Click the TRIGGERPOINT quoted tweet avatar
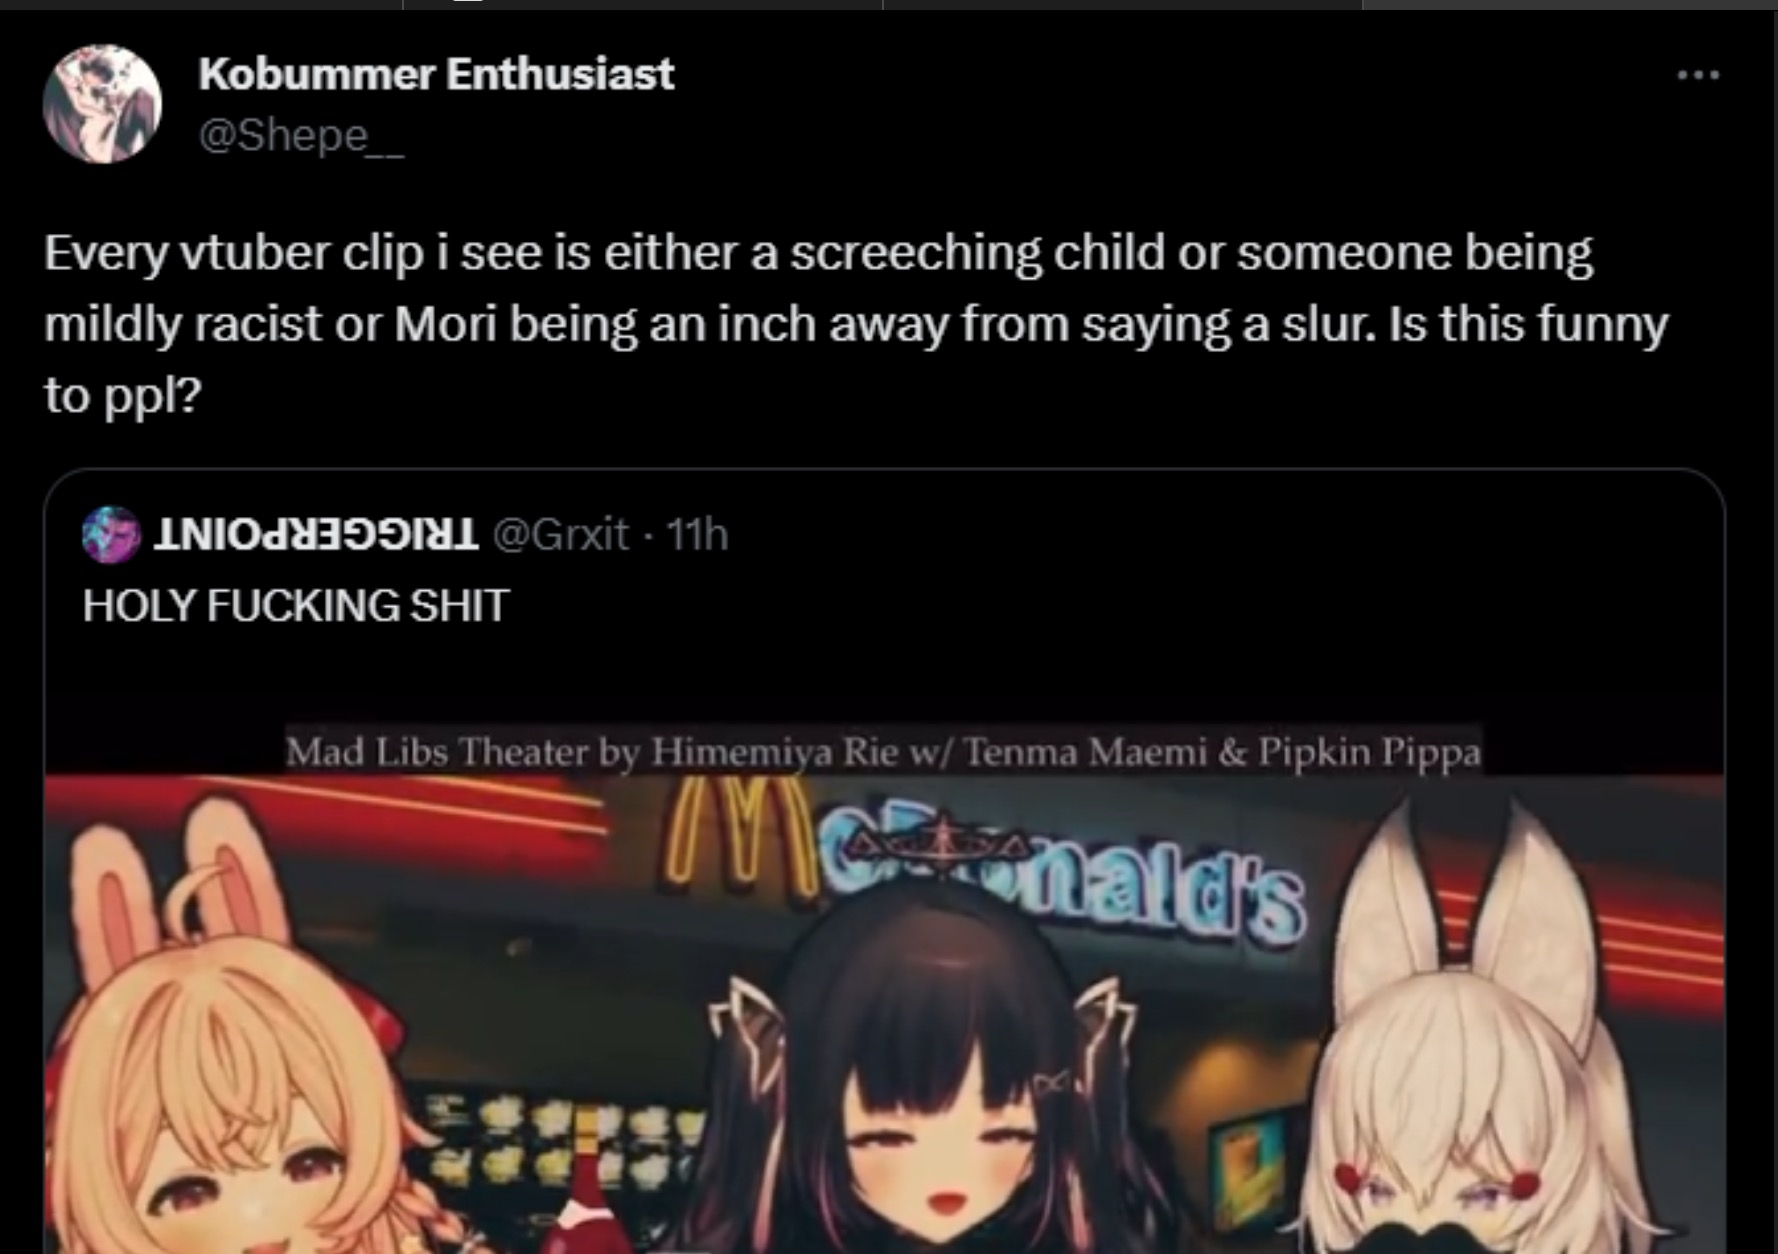 coord(110,535)
